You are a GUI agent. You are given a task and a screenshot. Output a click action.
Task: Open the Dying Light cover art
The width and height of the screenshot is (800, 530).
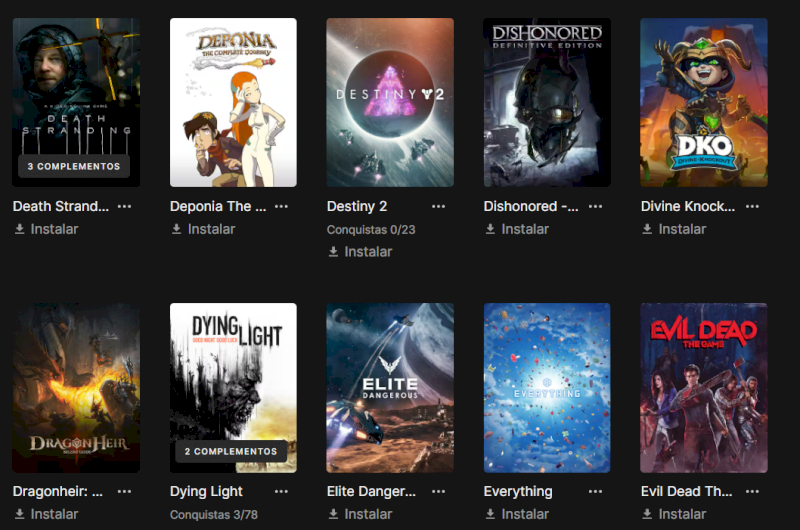pos(233,388)
